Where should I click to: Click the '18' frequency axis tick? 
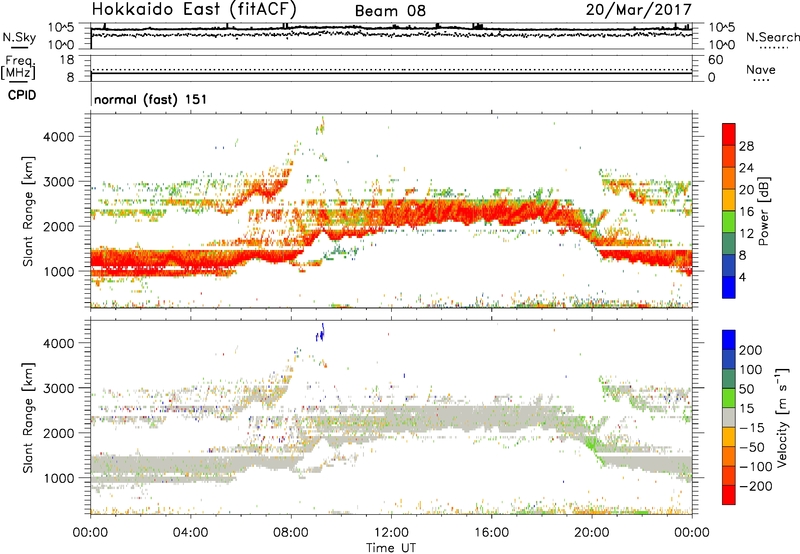(x=67, y=60)
